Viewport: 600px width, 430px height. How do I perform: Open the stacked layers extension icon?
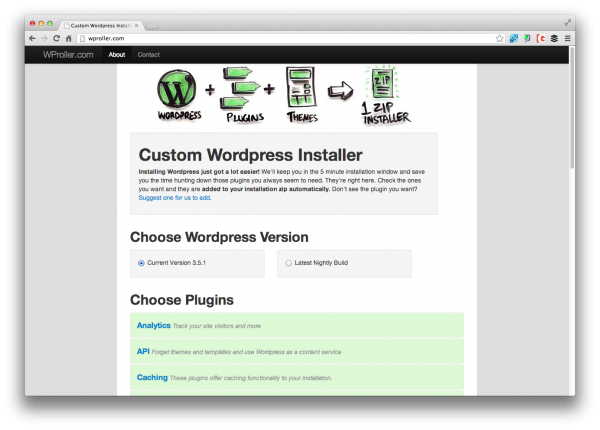[x=554, y=38]
